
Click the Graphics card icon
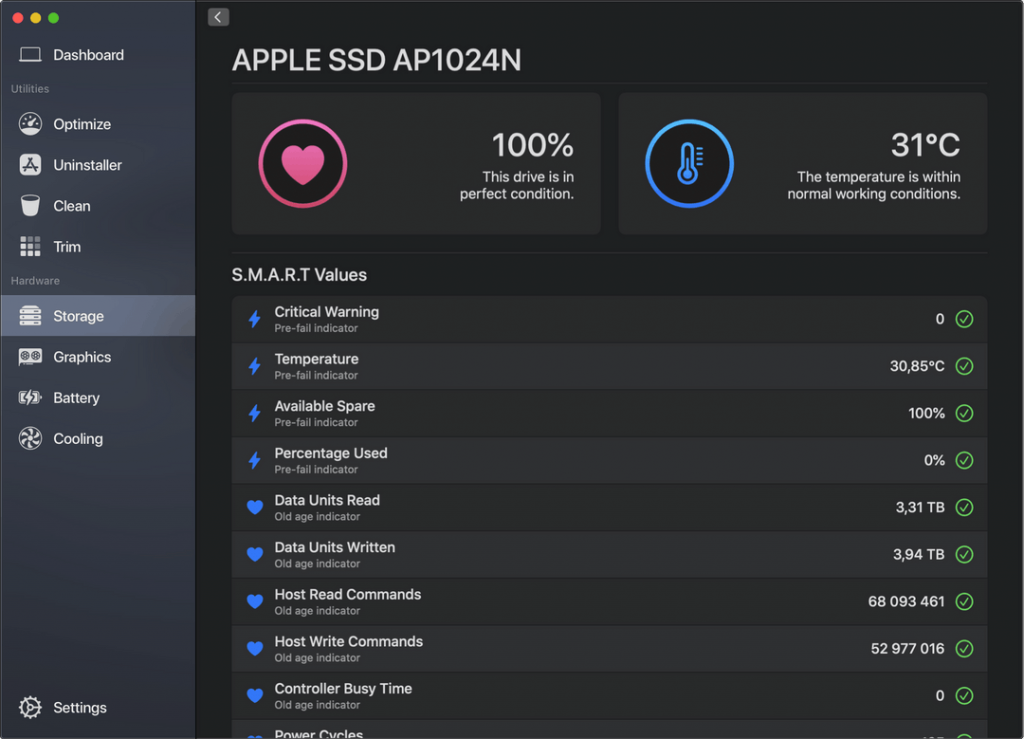[30, 357]
